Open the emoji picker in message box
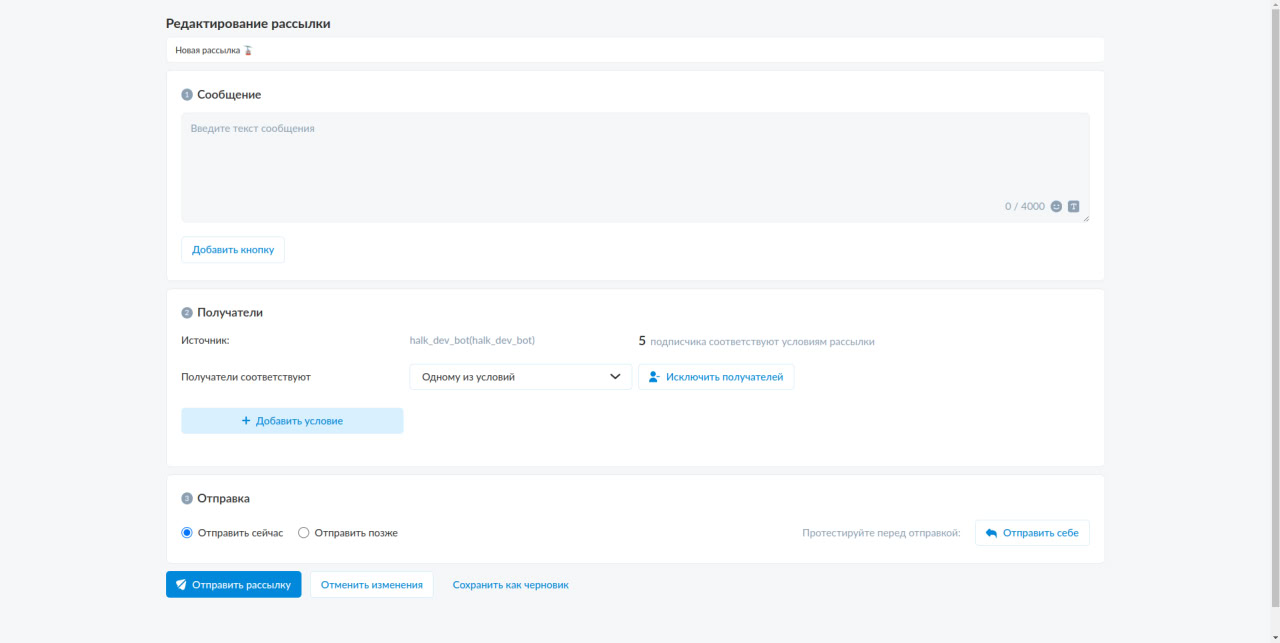 [x=1056, y=206]
